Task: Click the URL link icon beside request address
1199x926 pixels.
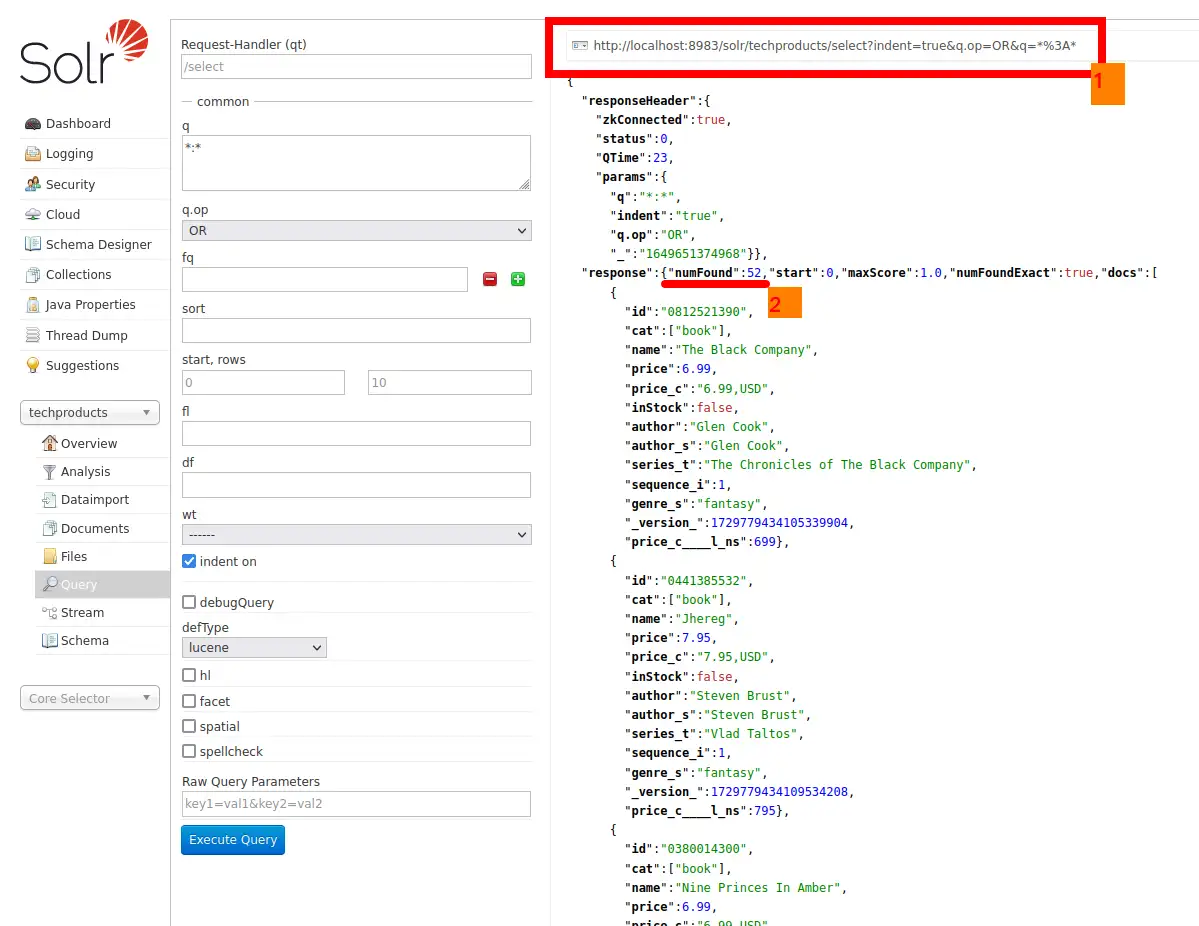Action: click(x=580, y=46)
